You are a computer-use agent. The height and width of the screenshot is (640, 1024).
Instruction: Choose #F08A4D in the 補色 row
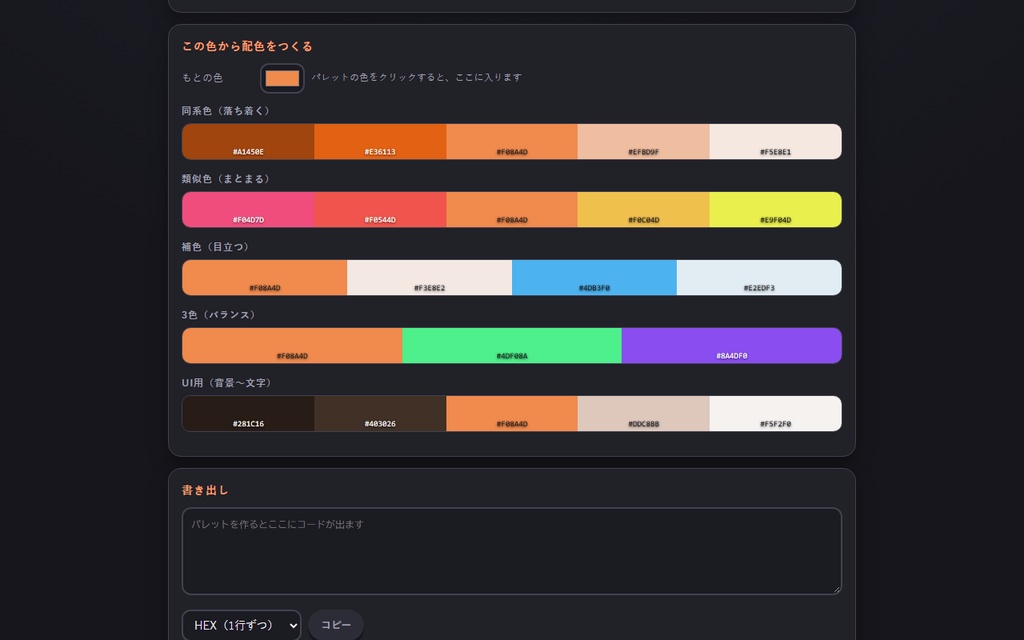click(264, 278)
